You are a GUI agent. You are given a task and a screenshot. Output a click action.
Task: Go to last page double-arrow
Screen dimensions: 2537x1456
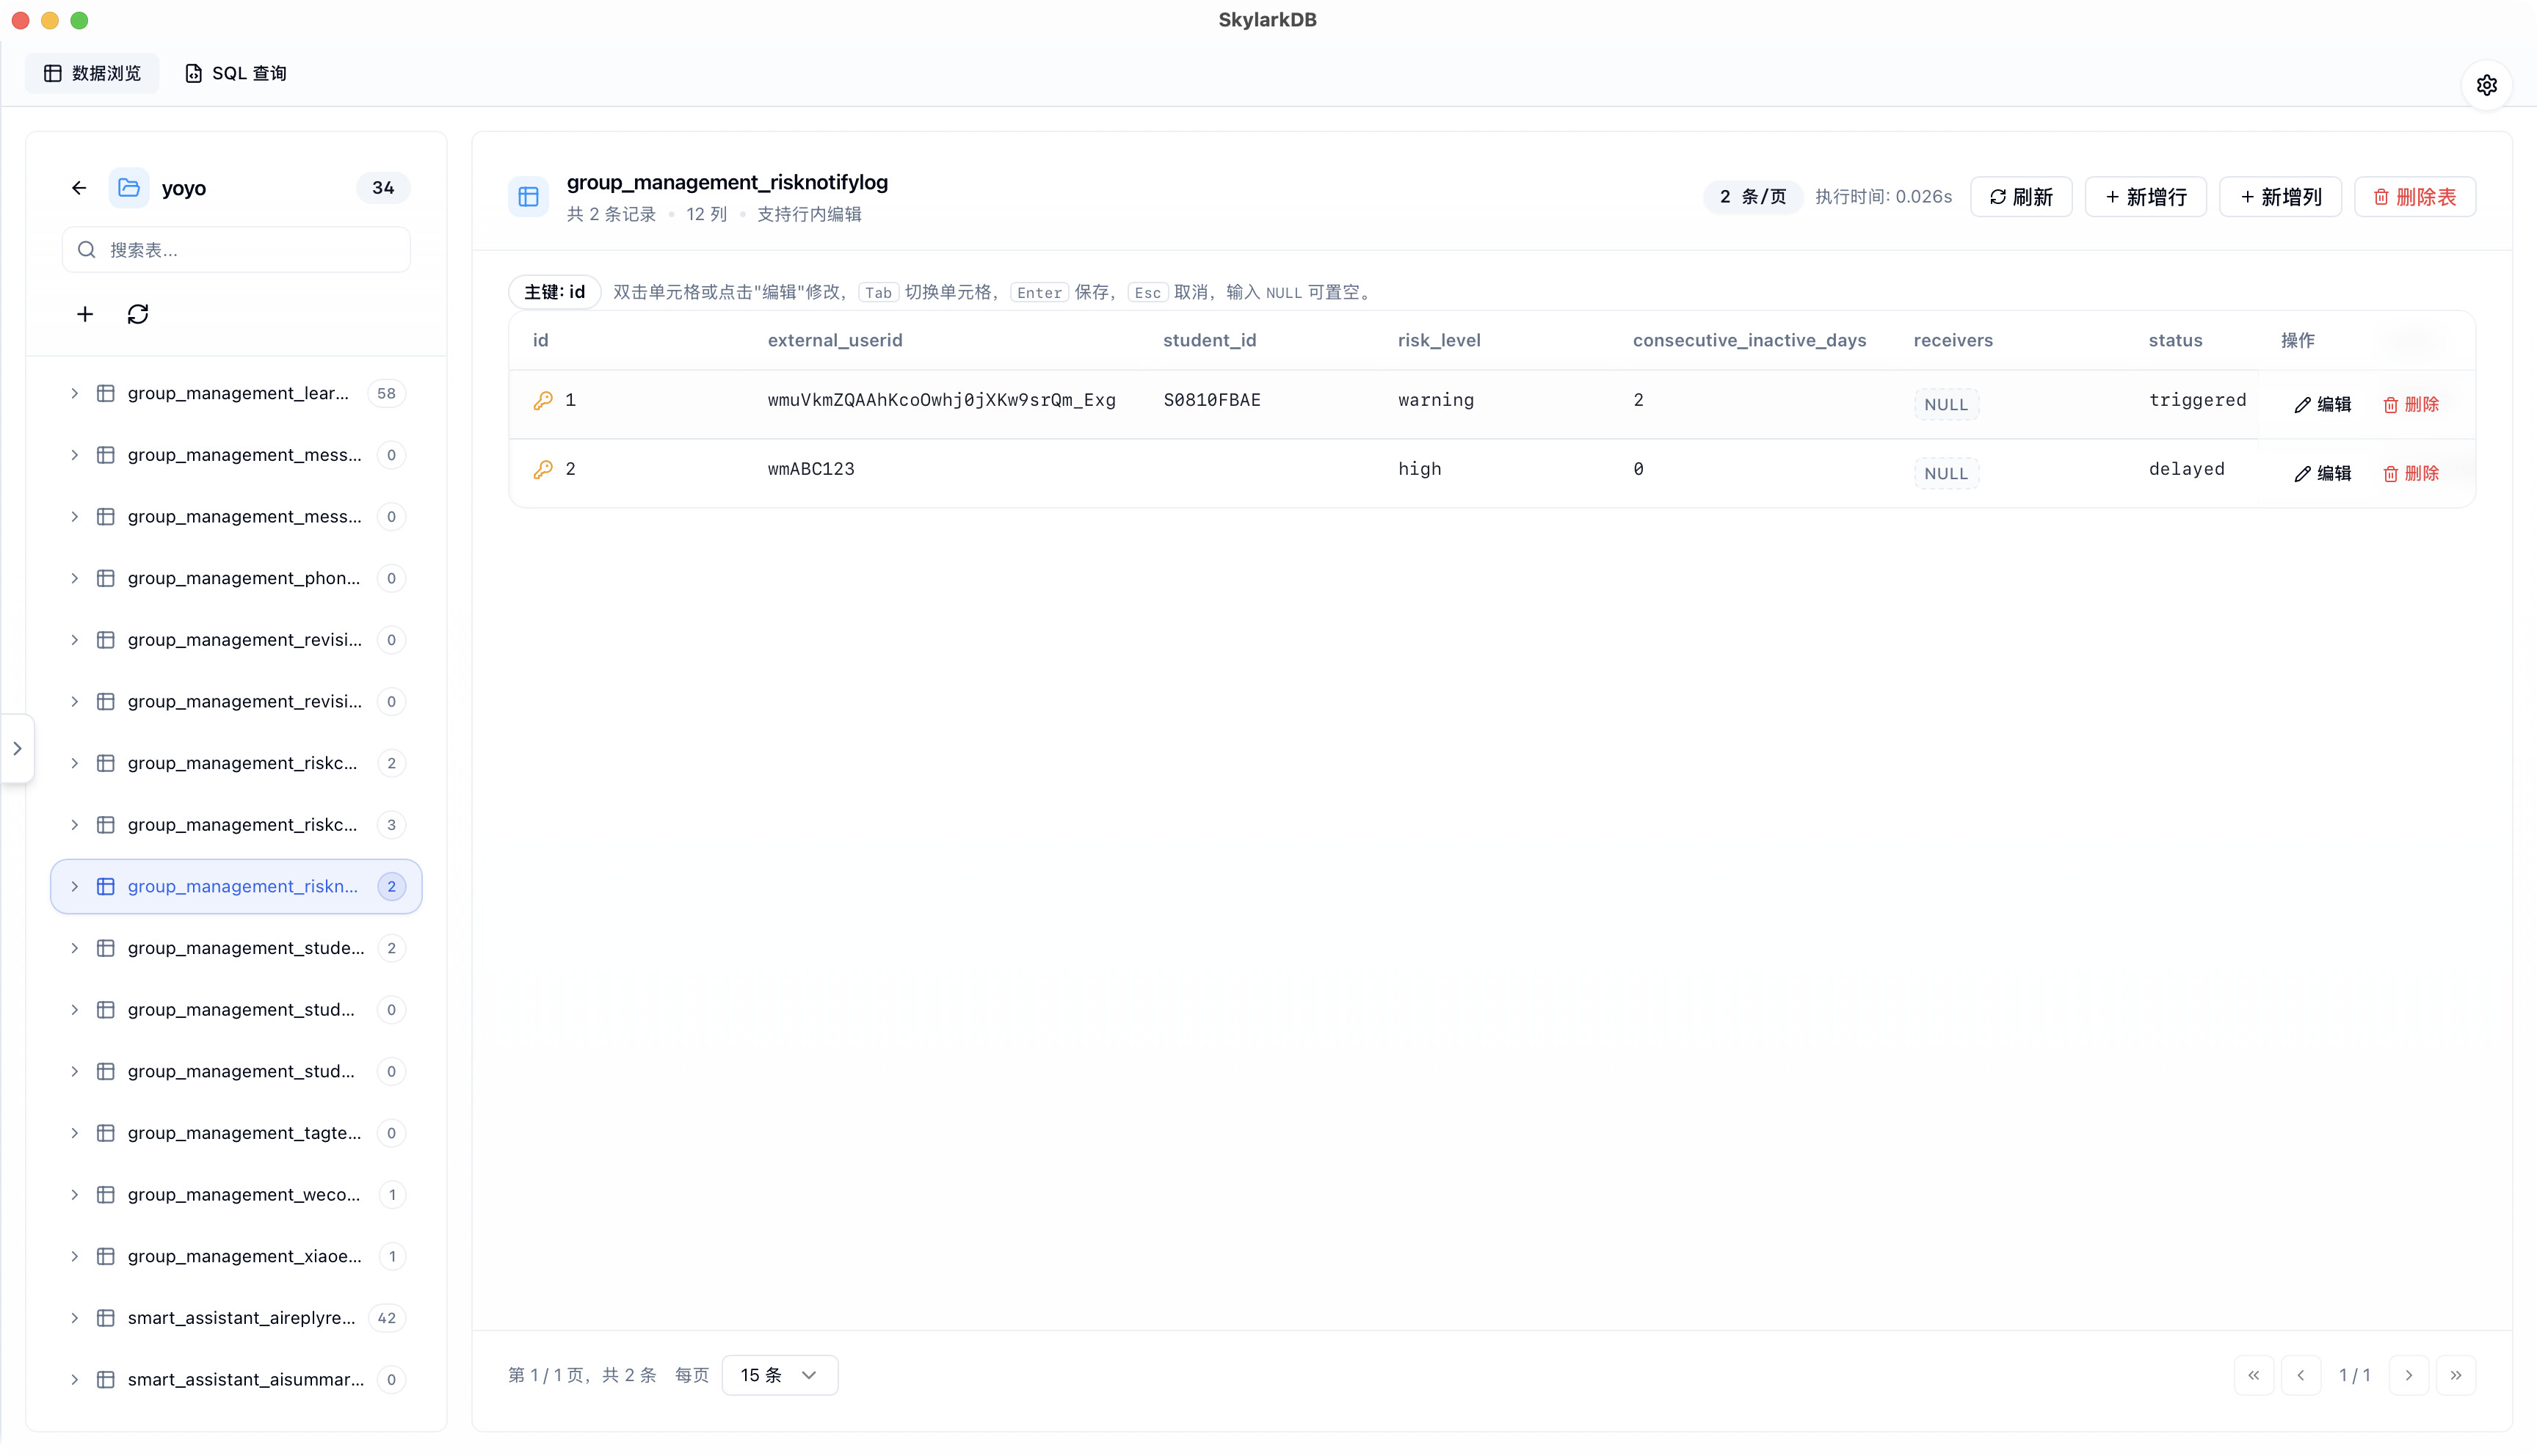click(x=2455, y=1375)
